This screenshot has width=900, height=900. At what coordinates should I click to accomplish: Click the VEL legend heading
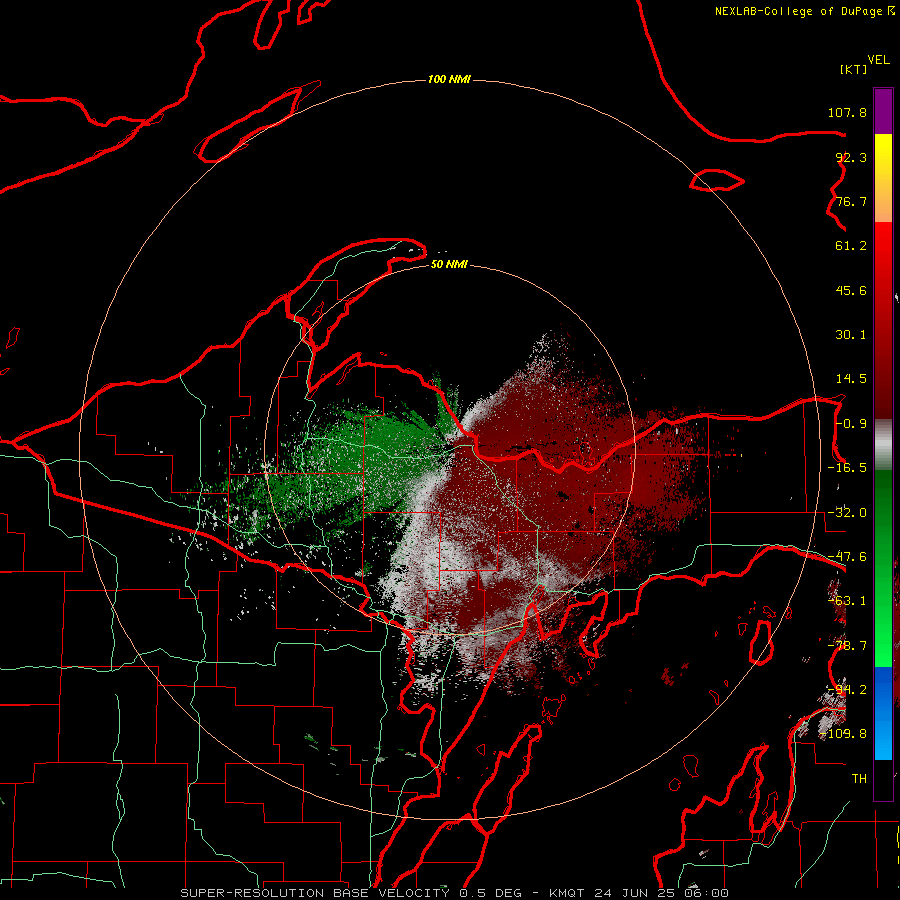[x=878, y=60]
